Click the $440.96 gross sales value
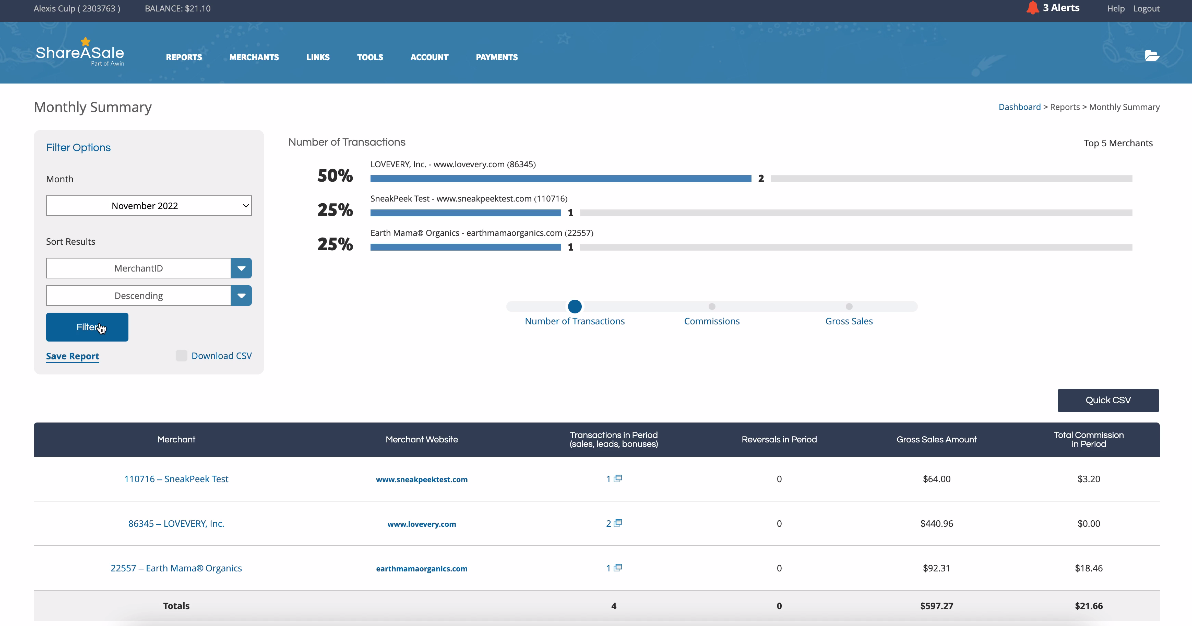Screen dimensions: 1192x626 [x=937, y=523]
